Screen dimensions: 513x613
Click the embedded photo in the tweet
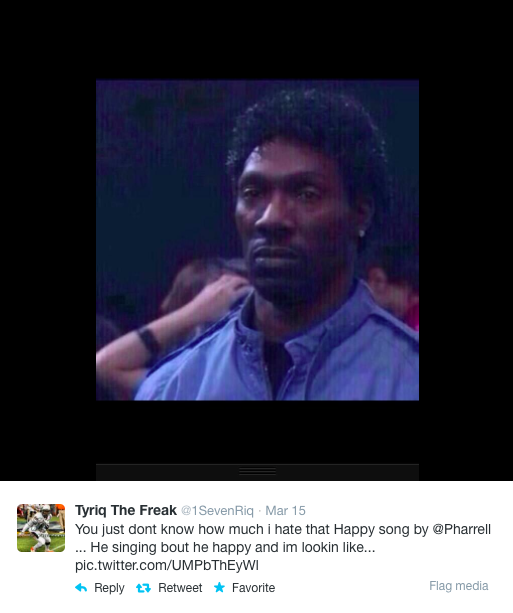click(x=257, y=240)
